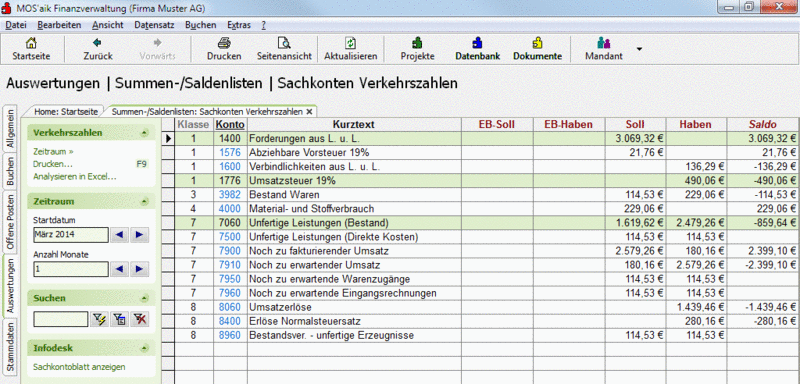Go to Startseite via the toolbar home icon
This screenshot has width=800, height=384.
coord(31,49)
